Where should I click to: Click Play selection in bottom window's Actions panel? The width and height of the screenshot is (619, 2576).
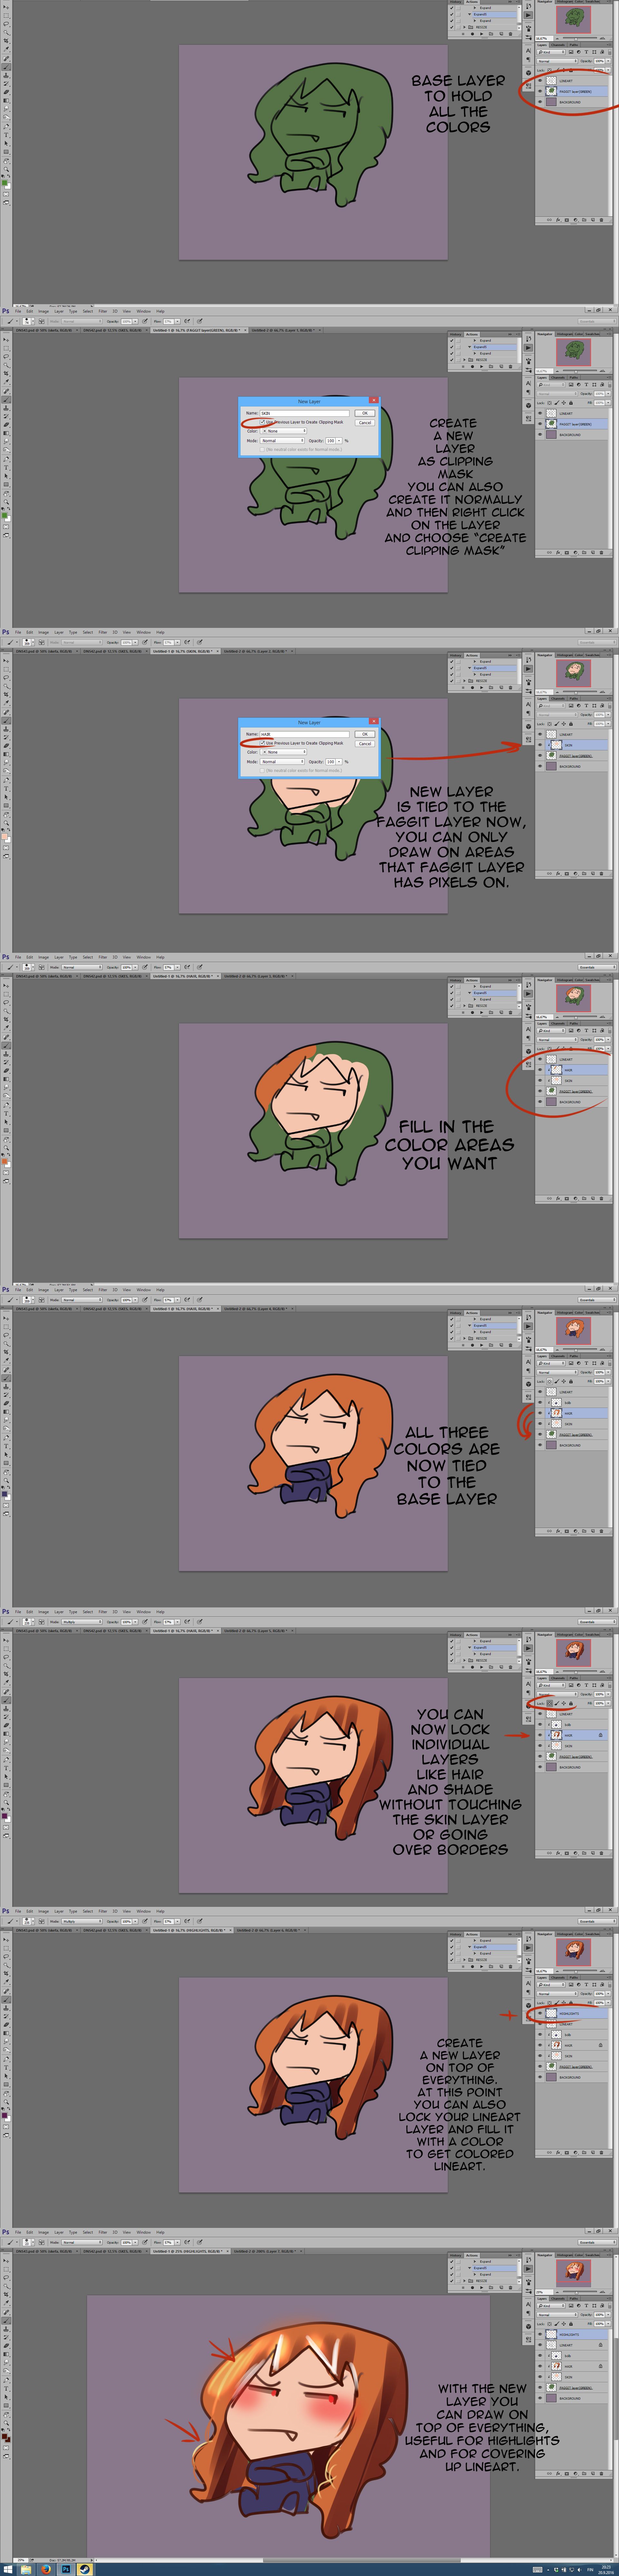coord(482,2288)
